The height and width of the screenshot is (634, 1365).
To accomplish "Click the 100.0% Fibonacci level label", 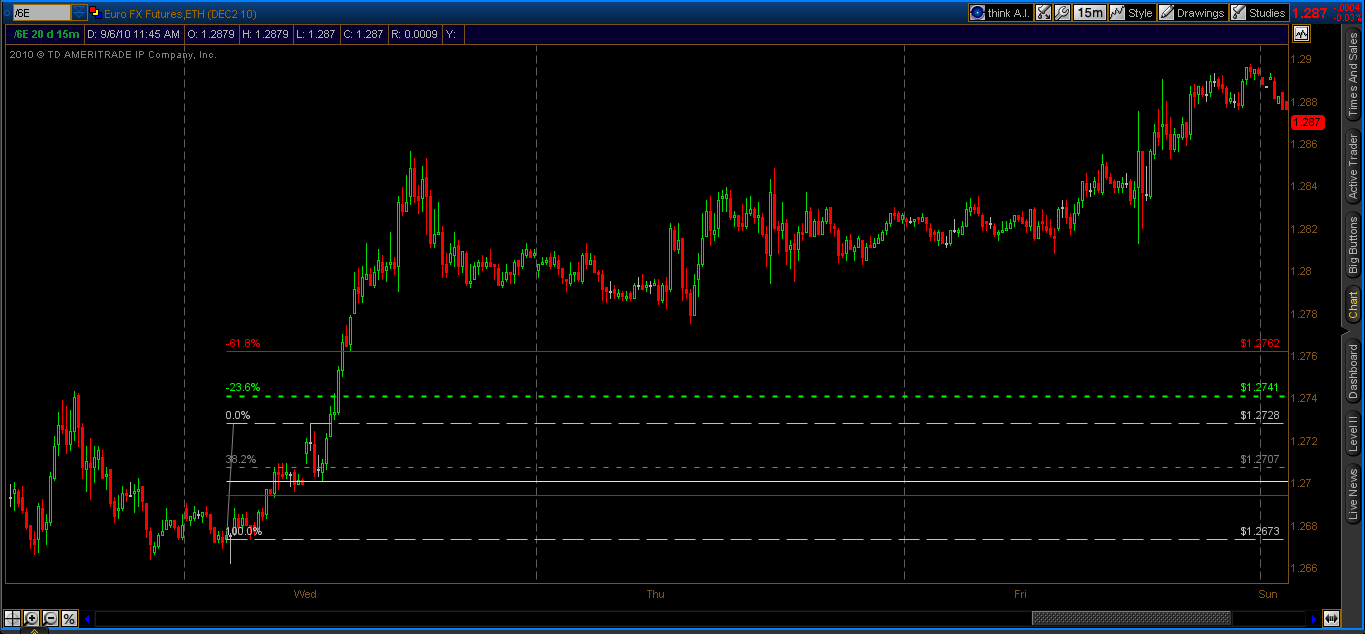I will 243,531.
